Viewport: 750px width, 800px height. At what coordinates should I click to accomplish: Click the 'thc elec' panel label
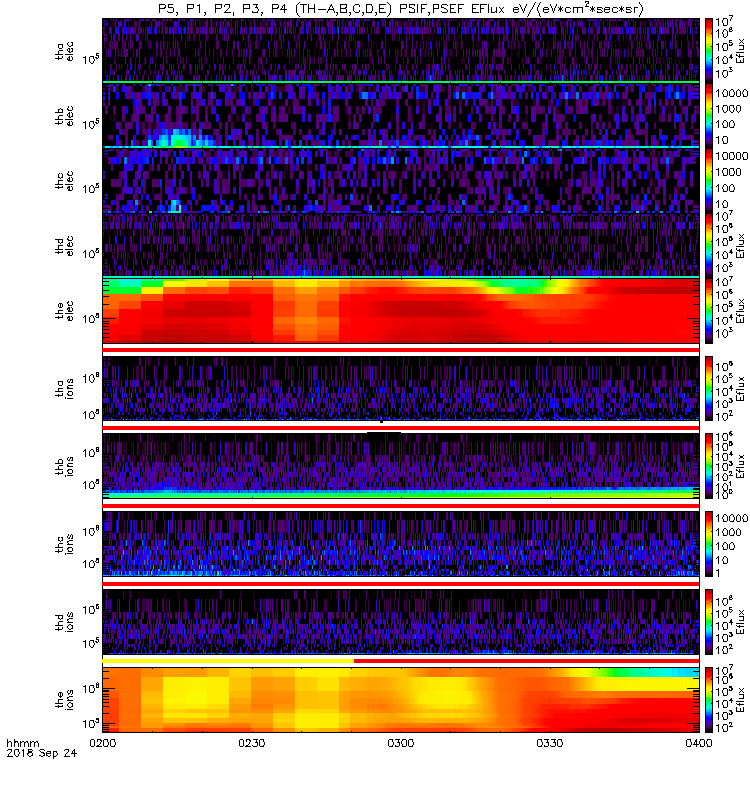65,181
